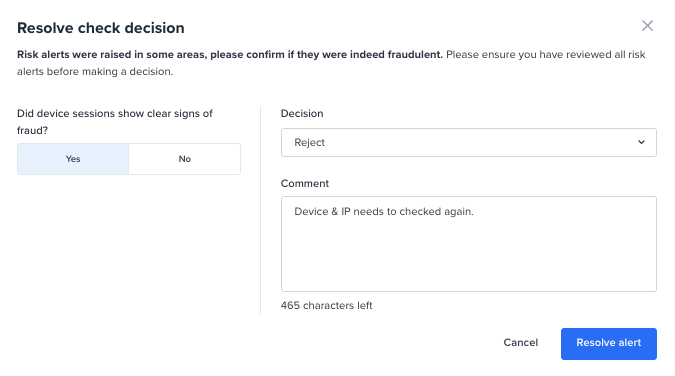Click the Resolve check decision title
This screenshot has height=376, width=675.
[101, 28]
